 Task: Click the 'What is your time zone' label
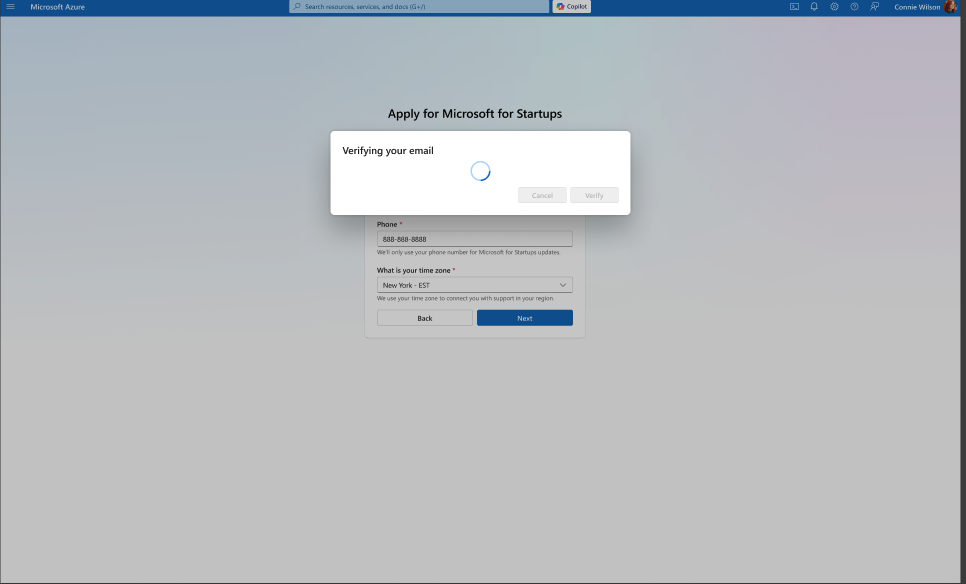pos(413,270)
